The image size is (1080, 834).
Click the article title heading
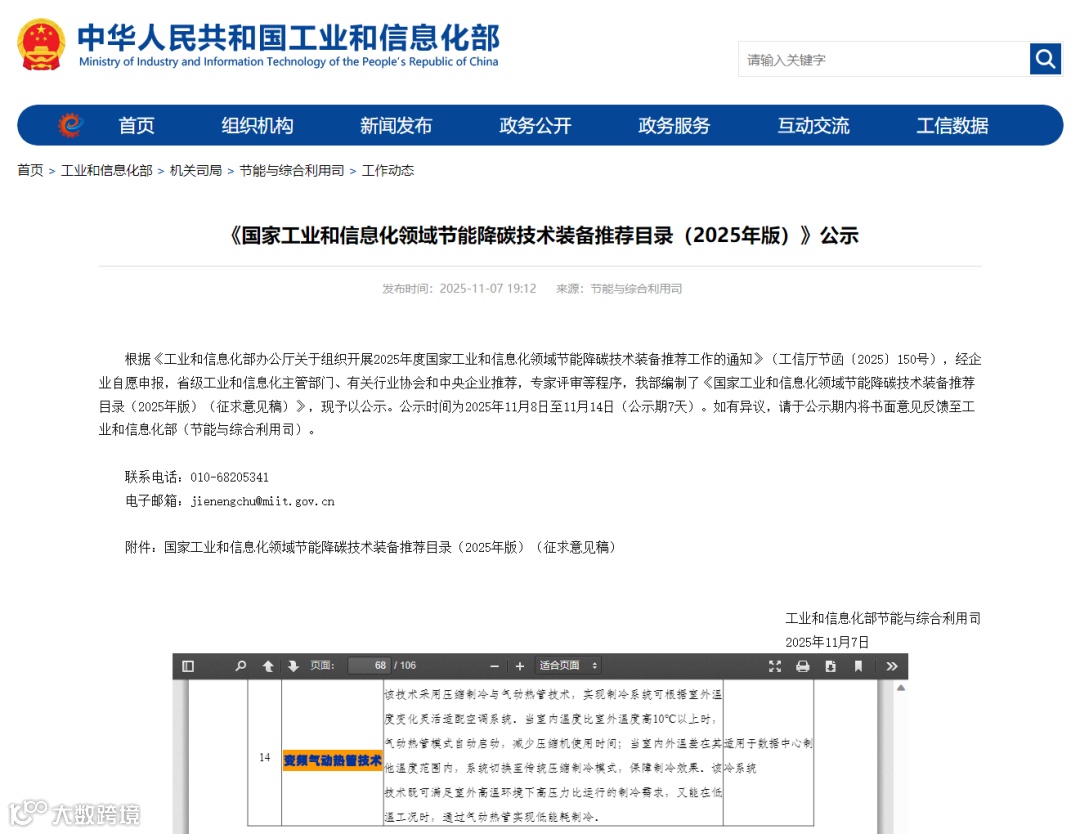[x=544, y=236]
